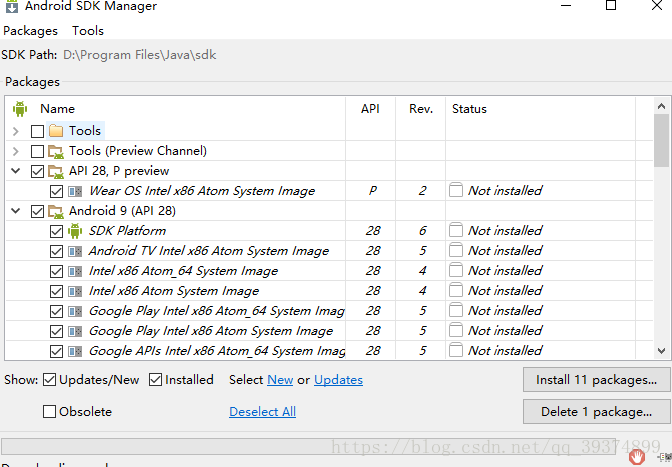The image size is (672, 467).
Task: Click the Tools folder icon
Action: pyautogui.click(x=56, y=131)
